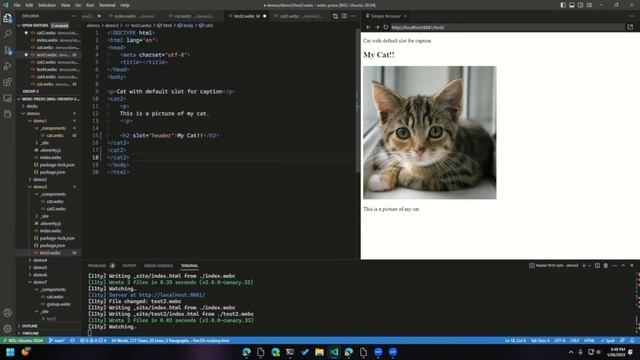
Task: Open Remote Explorer in activity bar
Action: click(x=7, y=98)
